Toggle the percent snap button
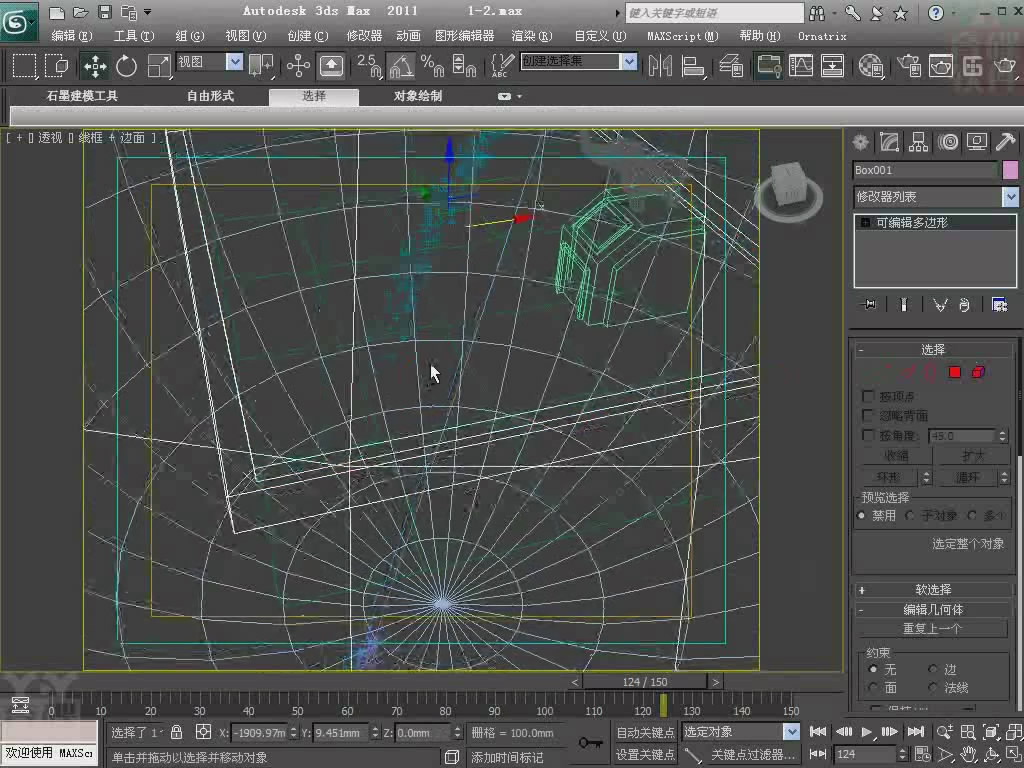 432,66
